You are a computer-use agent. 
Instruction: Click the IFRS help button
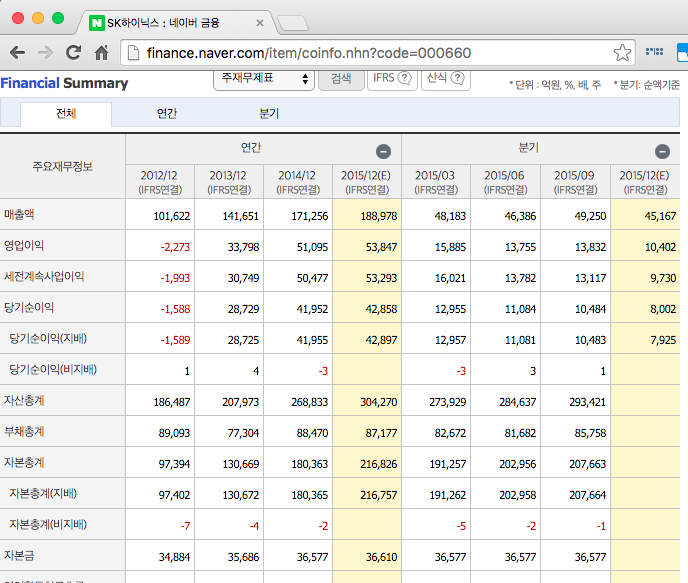point(392,79)
